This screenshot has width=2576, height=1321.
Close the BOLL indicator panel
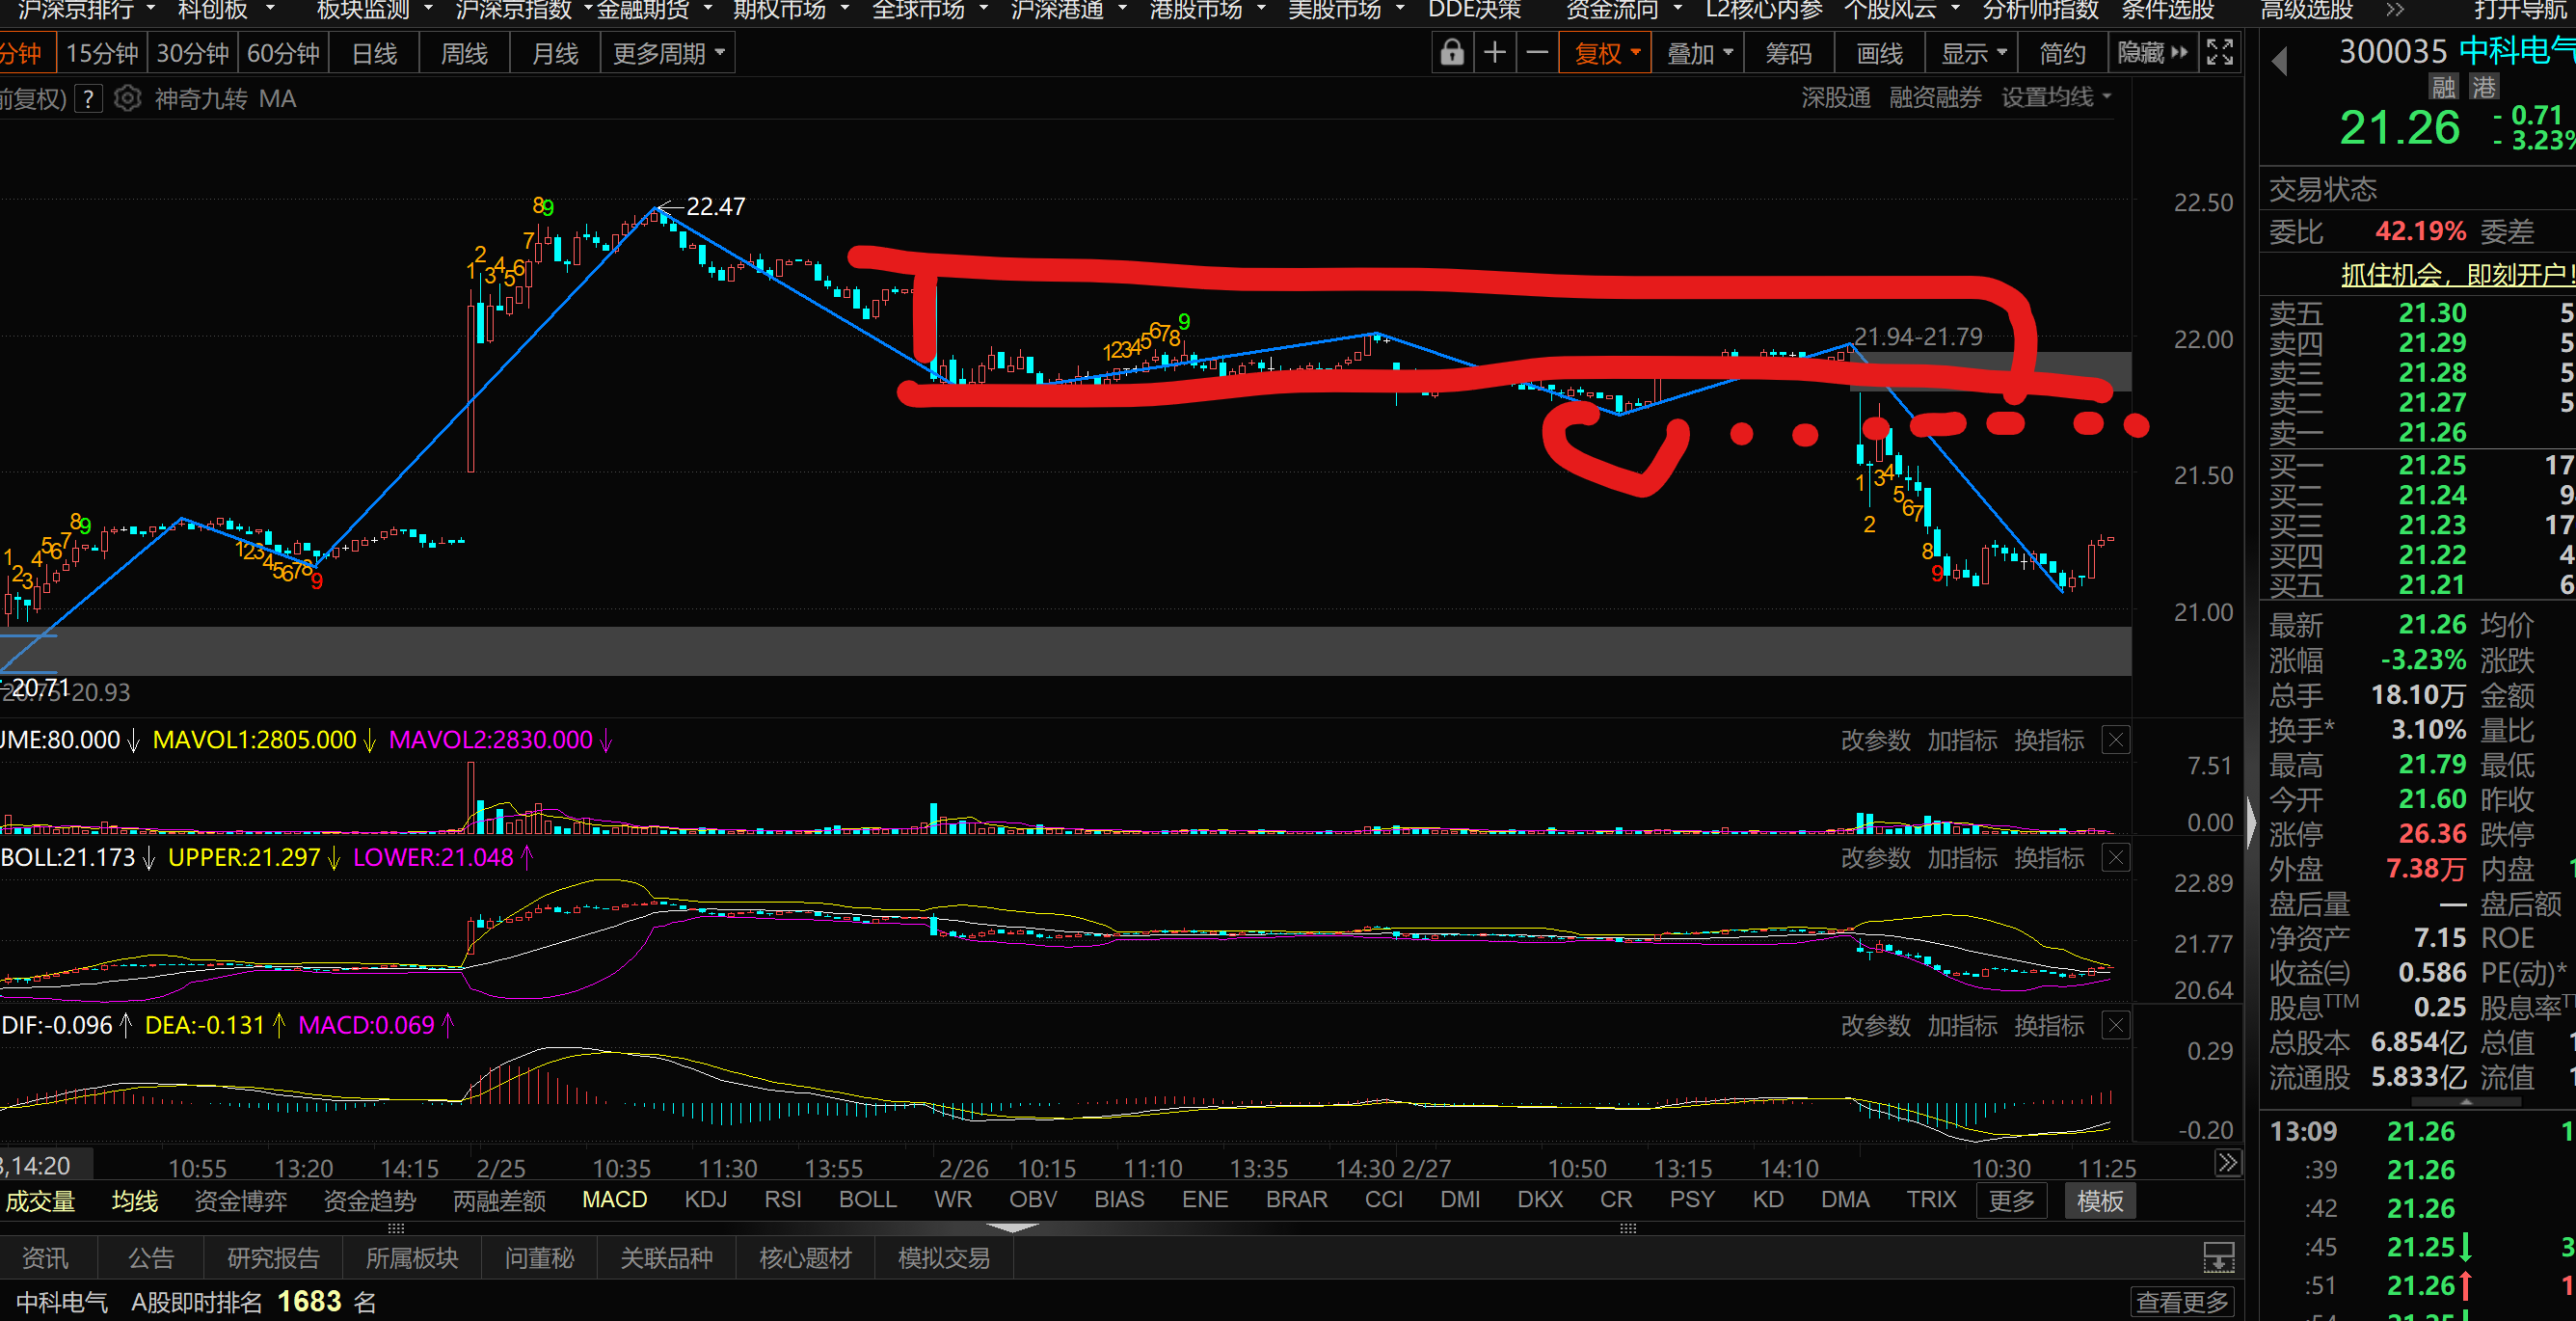pyautogui.click(x=2116, y=858)
